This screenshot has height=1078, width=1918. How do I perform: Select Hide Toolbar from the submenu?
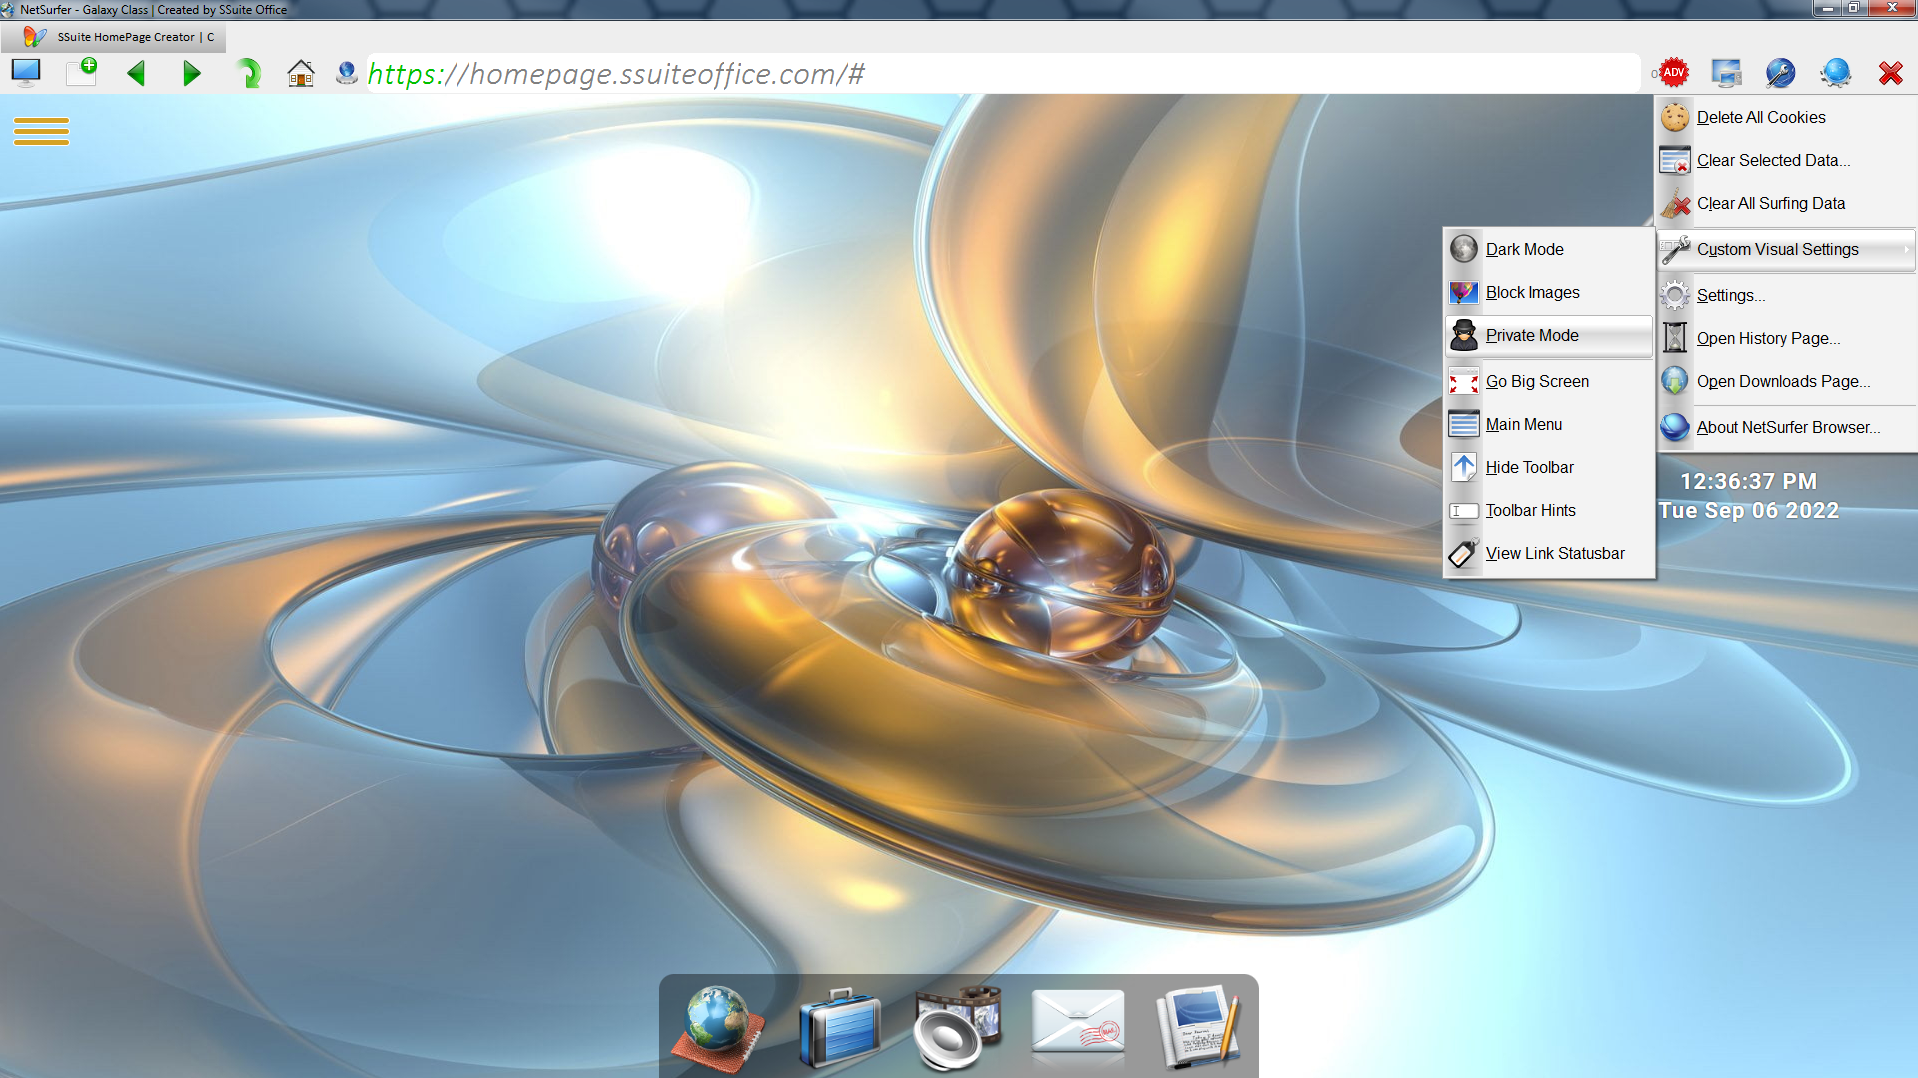tap(1529, 467)
